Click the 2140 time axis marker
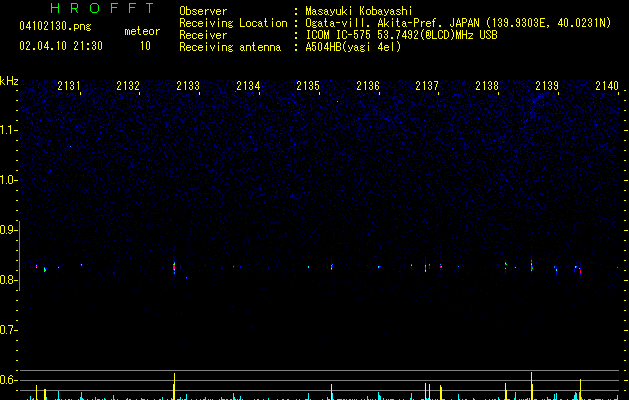 pos(607,86)
